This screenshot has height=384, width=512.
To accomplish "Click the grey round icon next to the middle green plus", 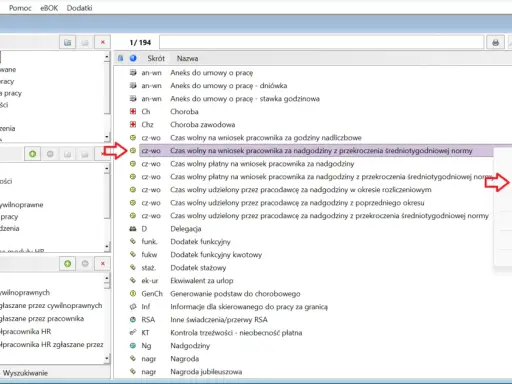I will pos(50,154).
